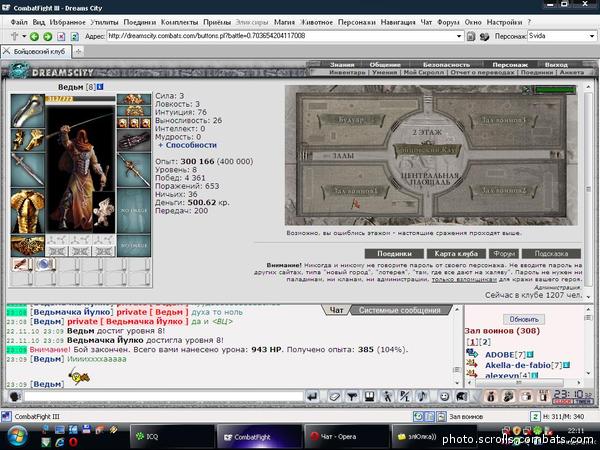600x450 pixels.
Task: Click the stop loading X icon
Action: 61,36
